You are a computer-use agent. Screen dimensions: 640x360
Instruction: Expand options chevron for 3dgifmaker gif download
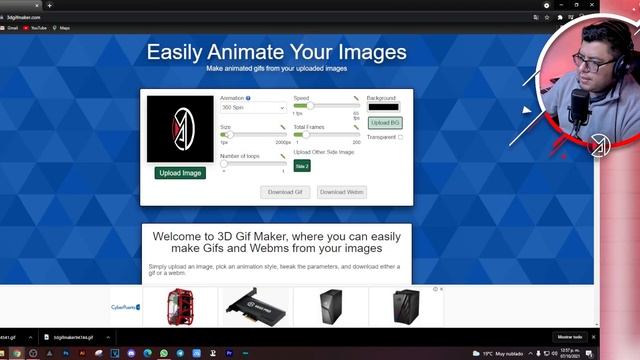(x=108, y=337)
